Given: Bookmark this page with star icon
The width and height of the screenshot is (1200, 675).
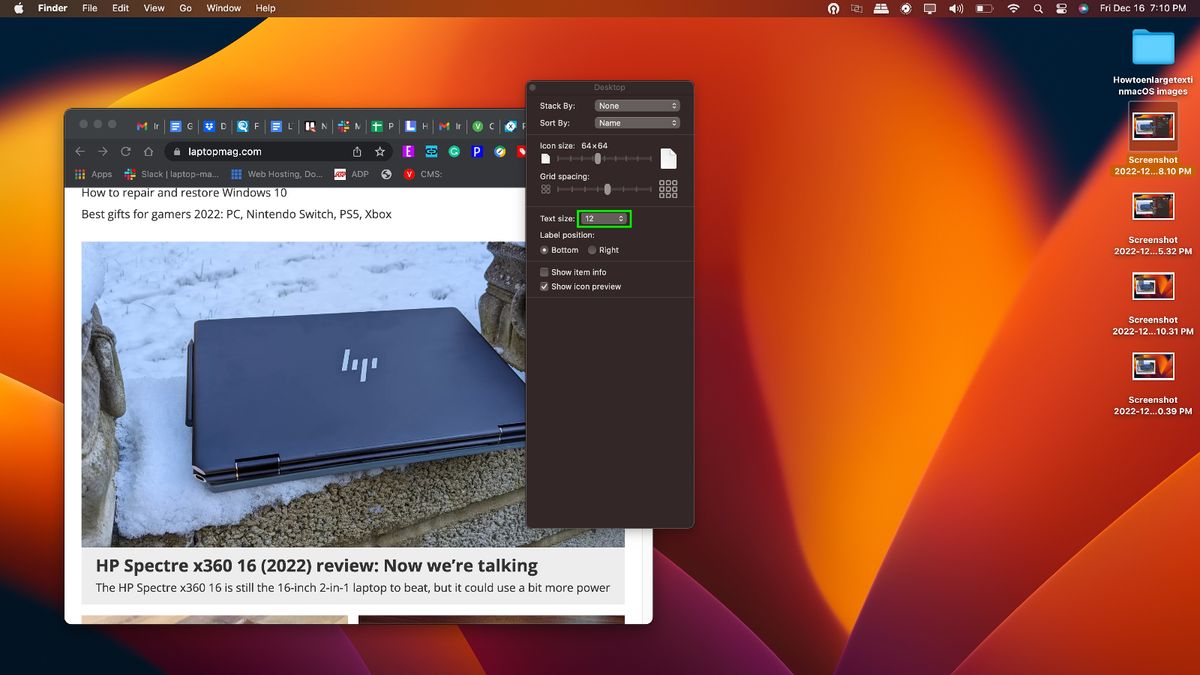Looking at the screenshot, I should (x=380, y=152).
